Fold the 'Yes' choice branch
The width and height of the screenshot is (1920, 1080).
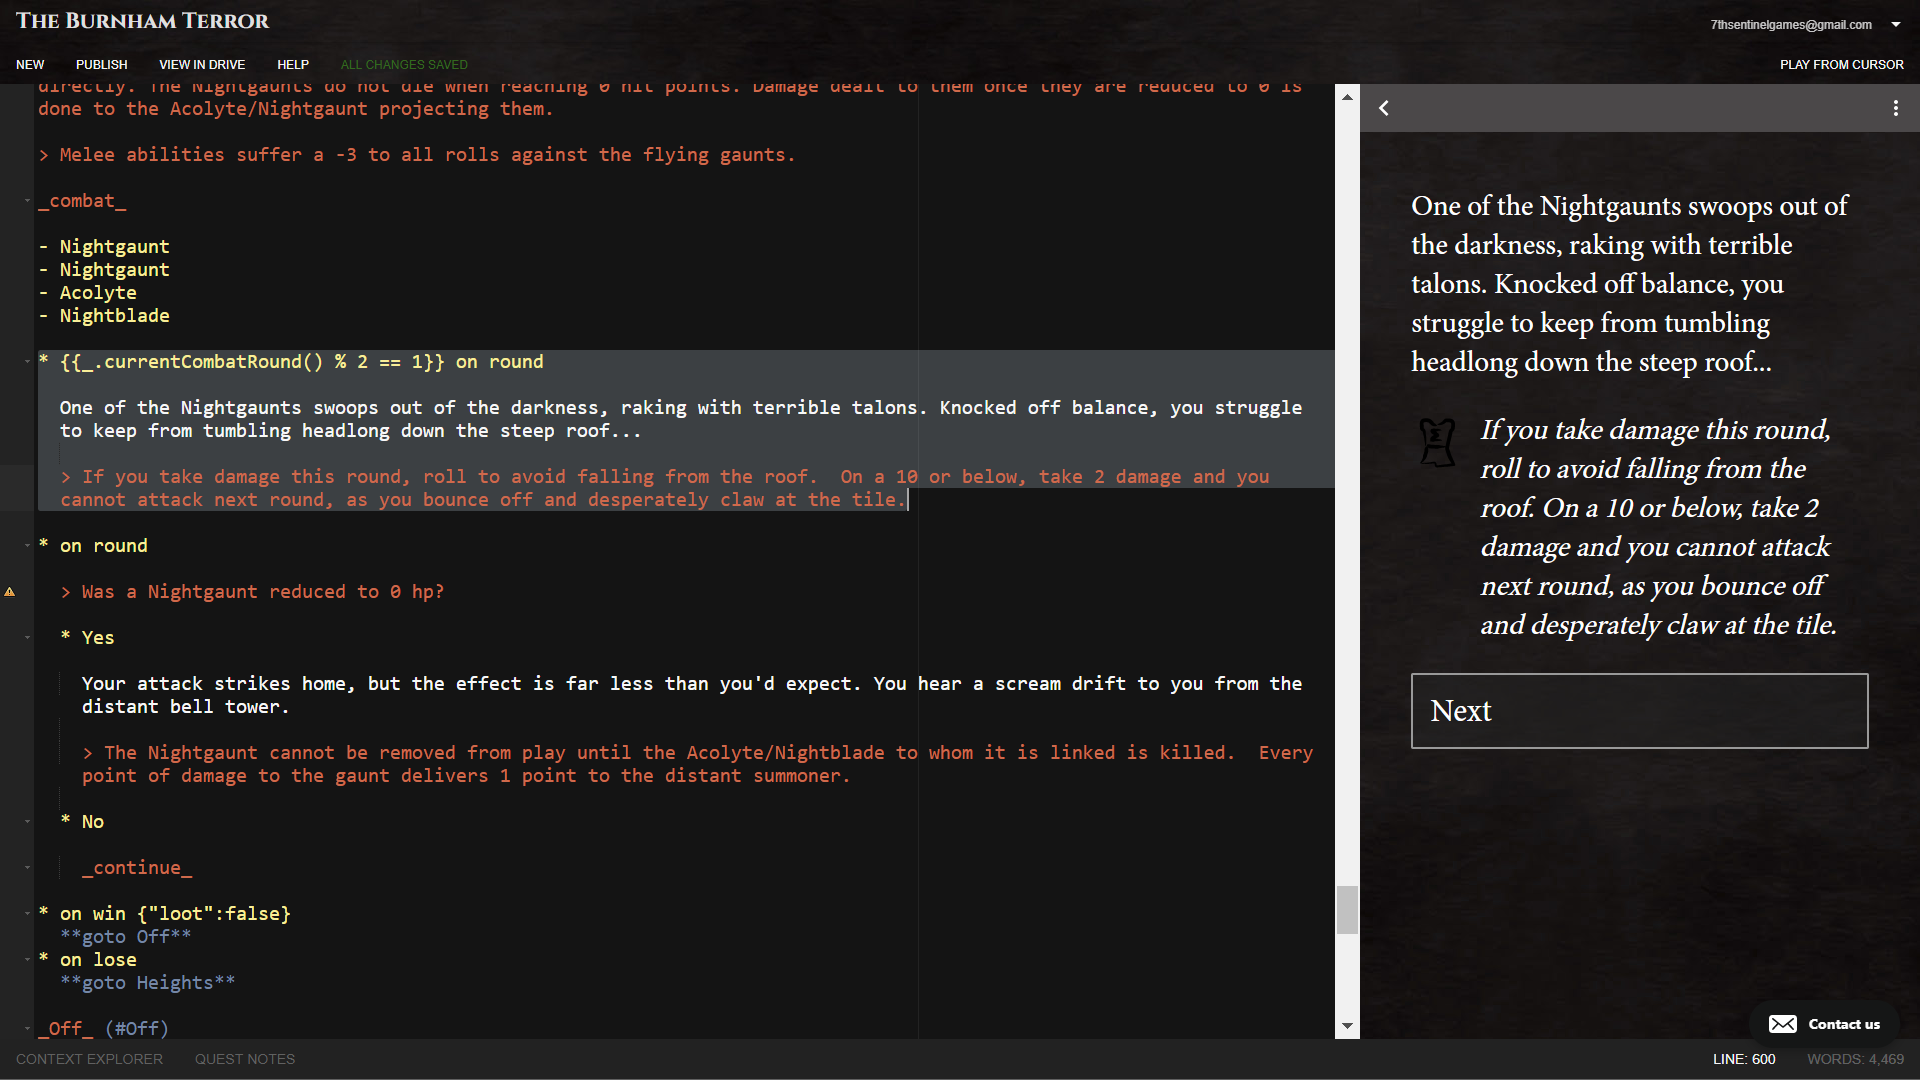point(27,638)
